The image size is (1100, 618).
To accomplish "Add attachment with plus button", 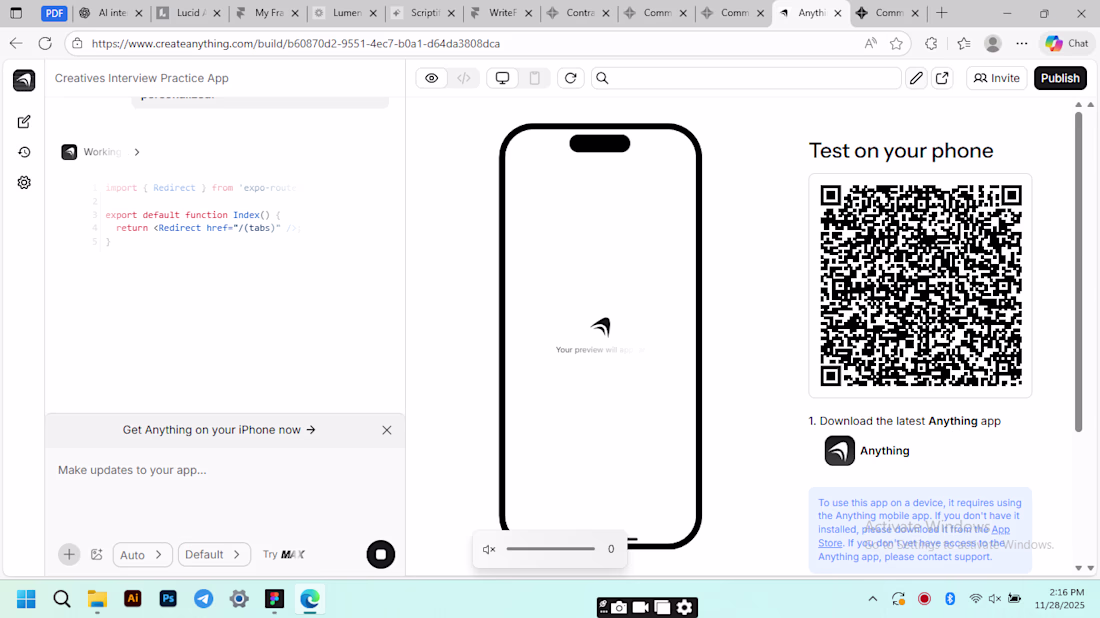I will click(x=69, y=554).
